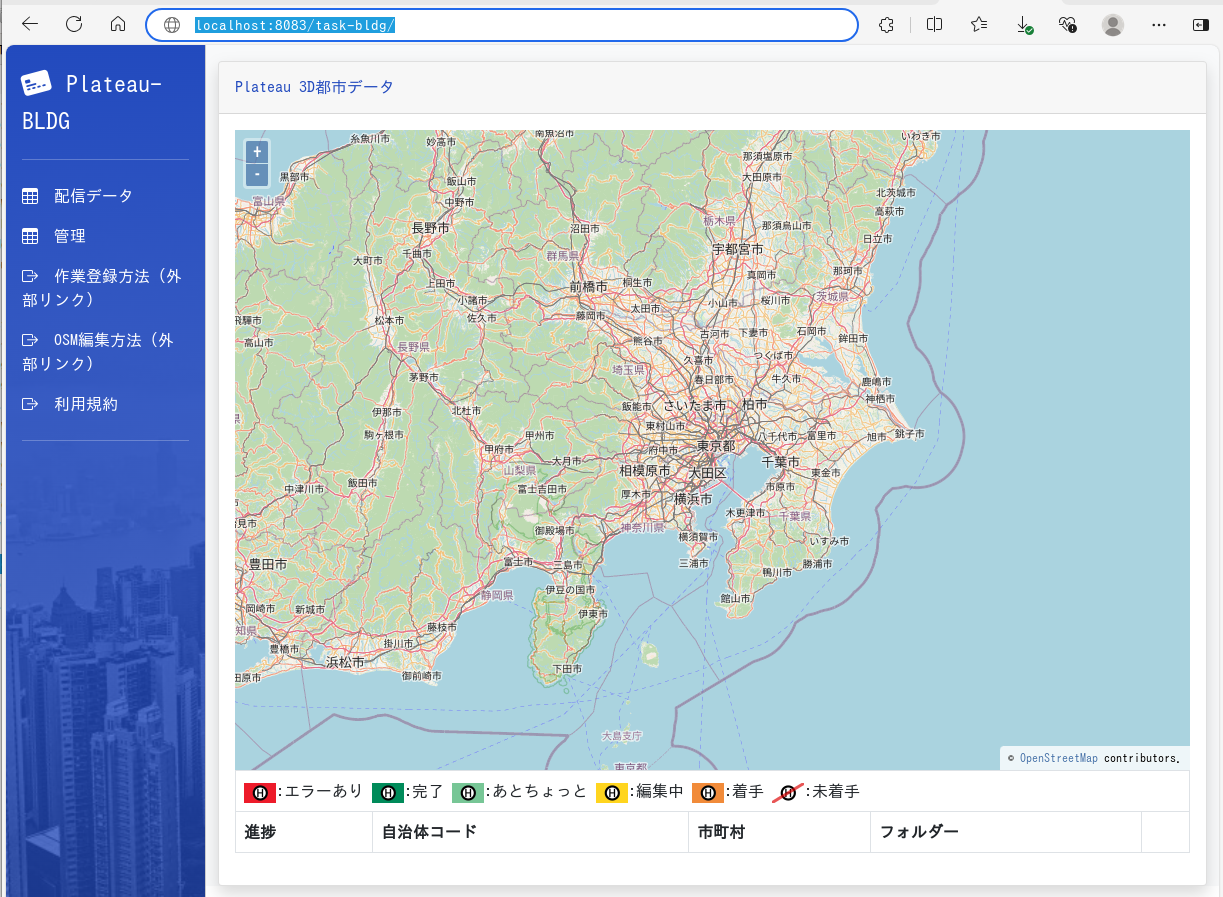1223x897 pixels.
Task: Show the browser downloads icon
Action: (x=1024, y=25)
